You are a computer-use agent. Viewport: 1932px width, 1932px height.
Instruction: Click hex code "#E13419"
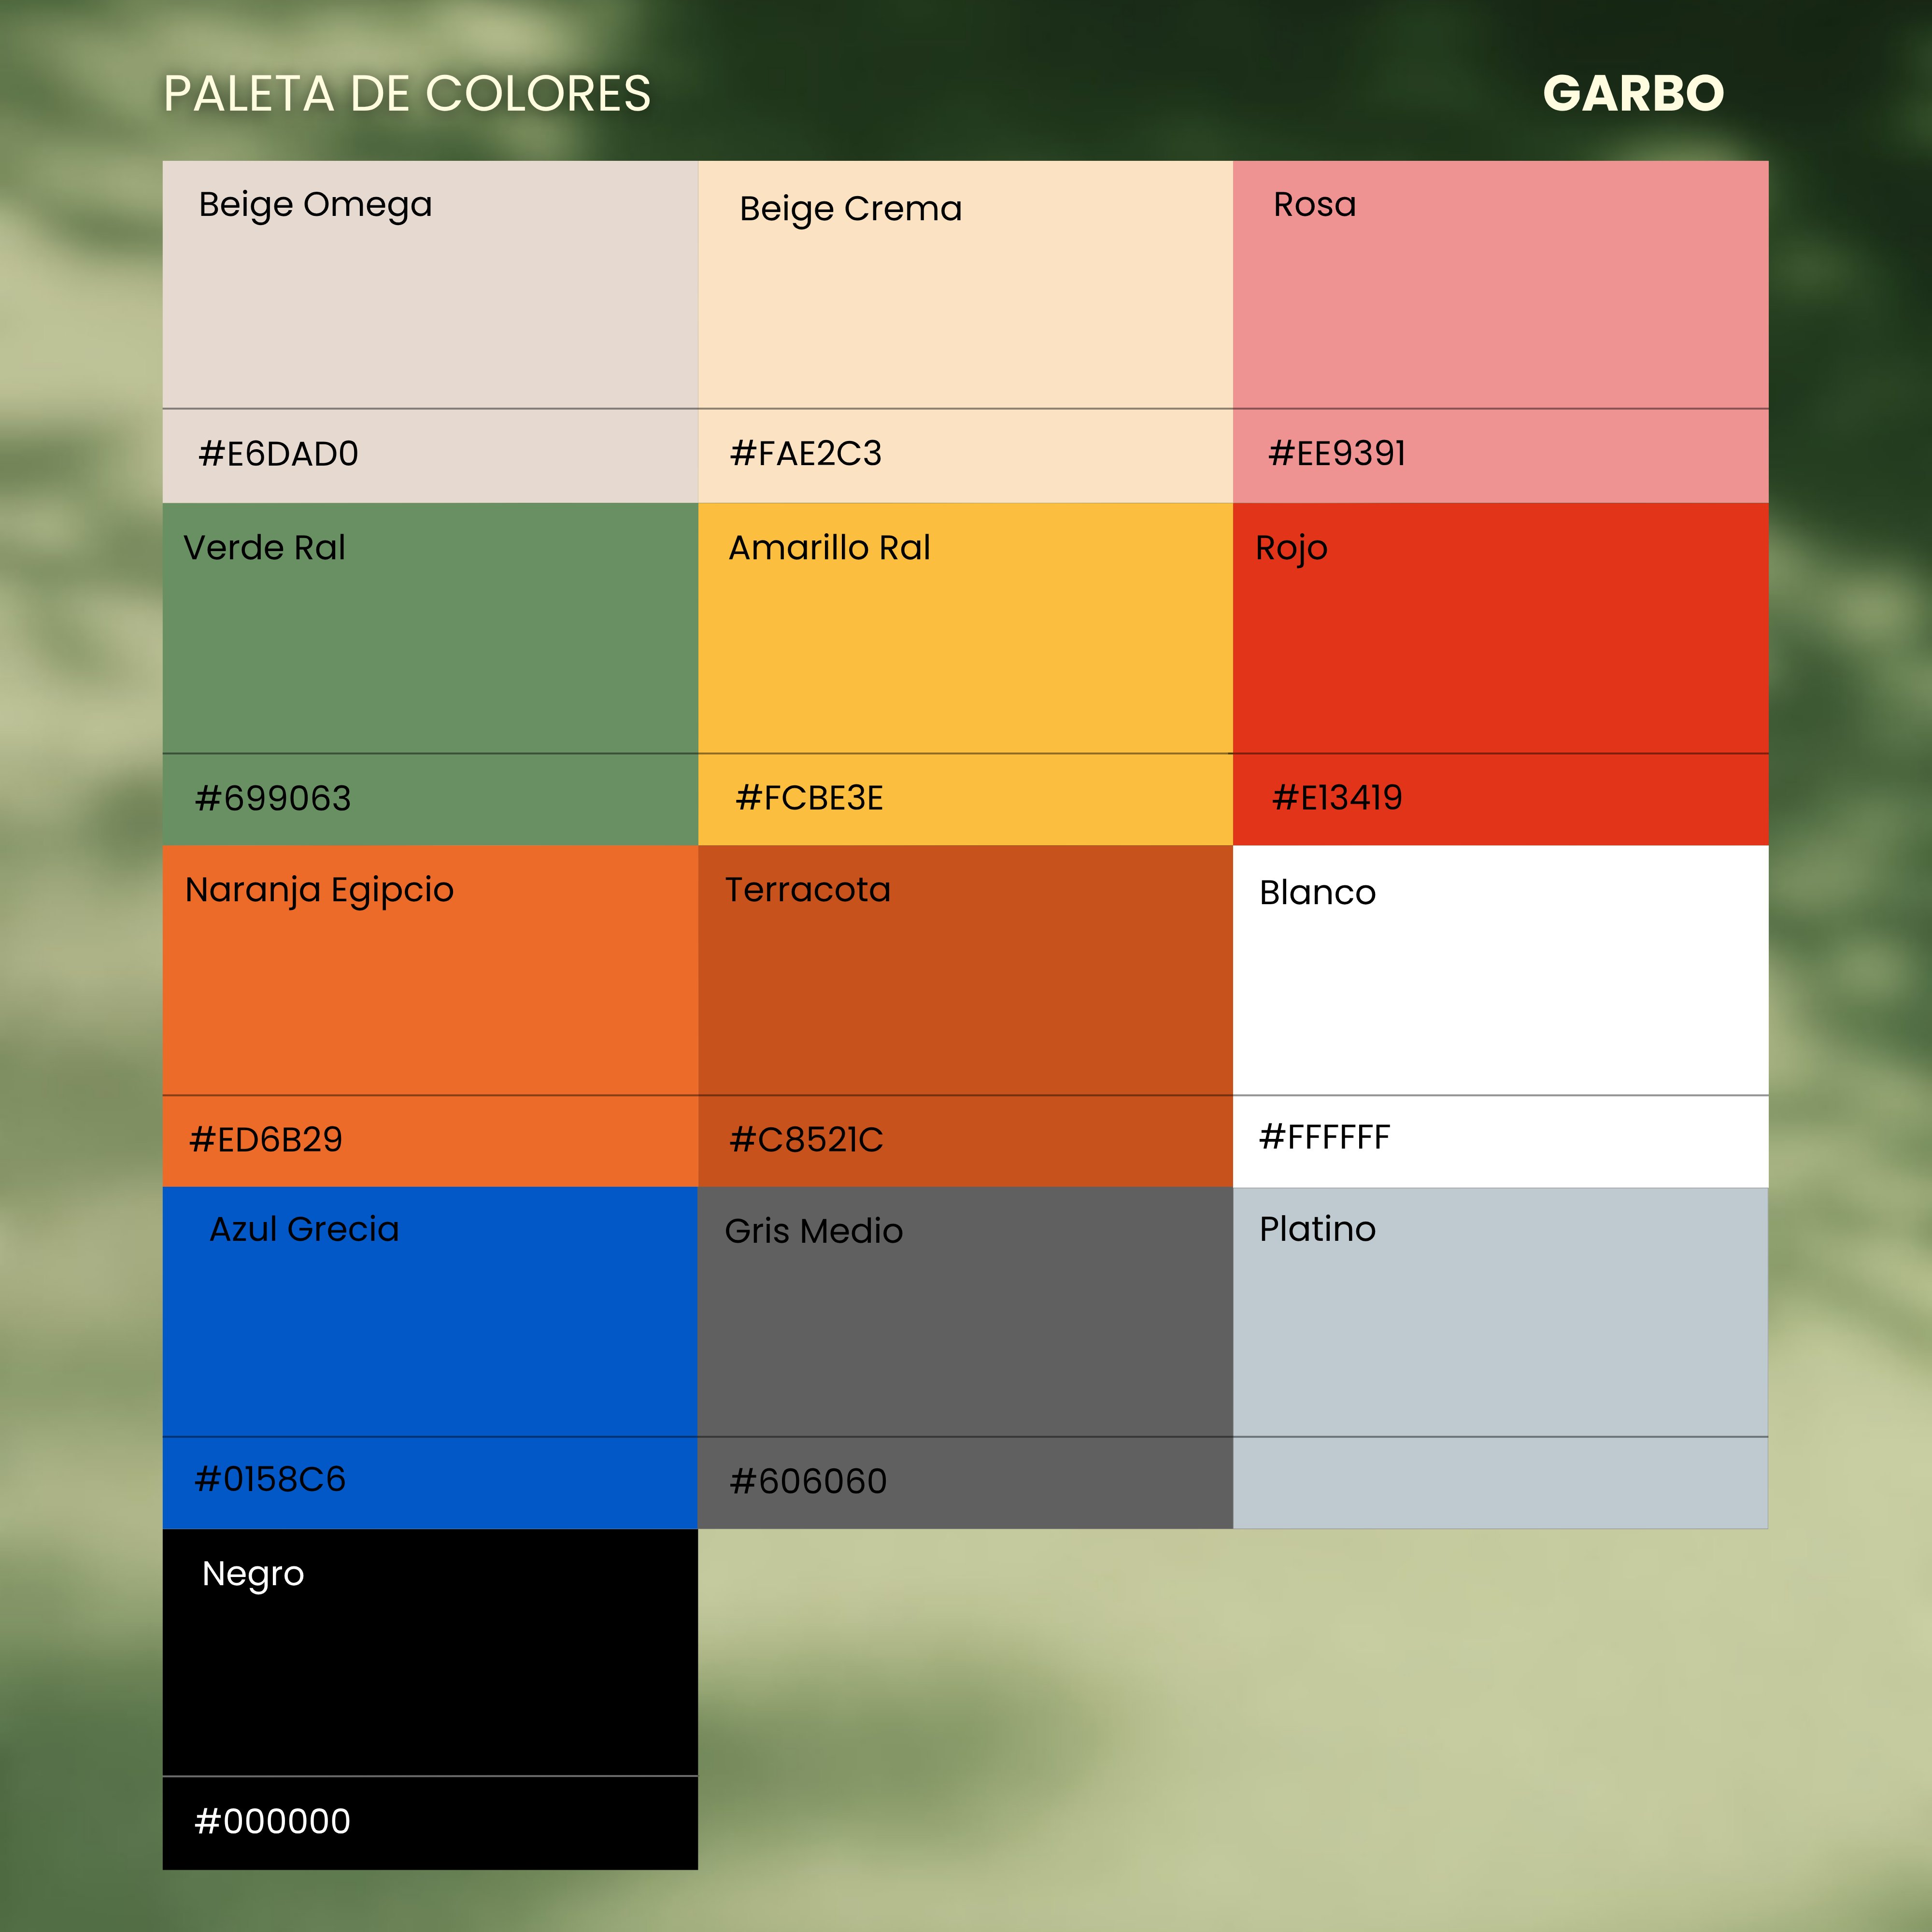point(1337,797)
